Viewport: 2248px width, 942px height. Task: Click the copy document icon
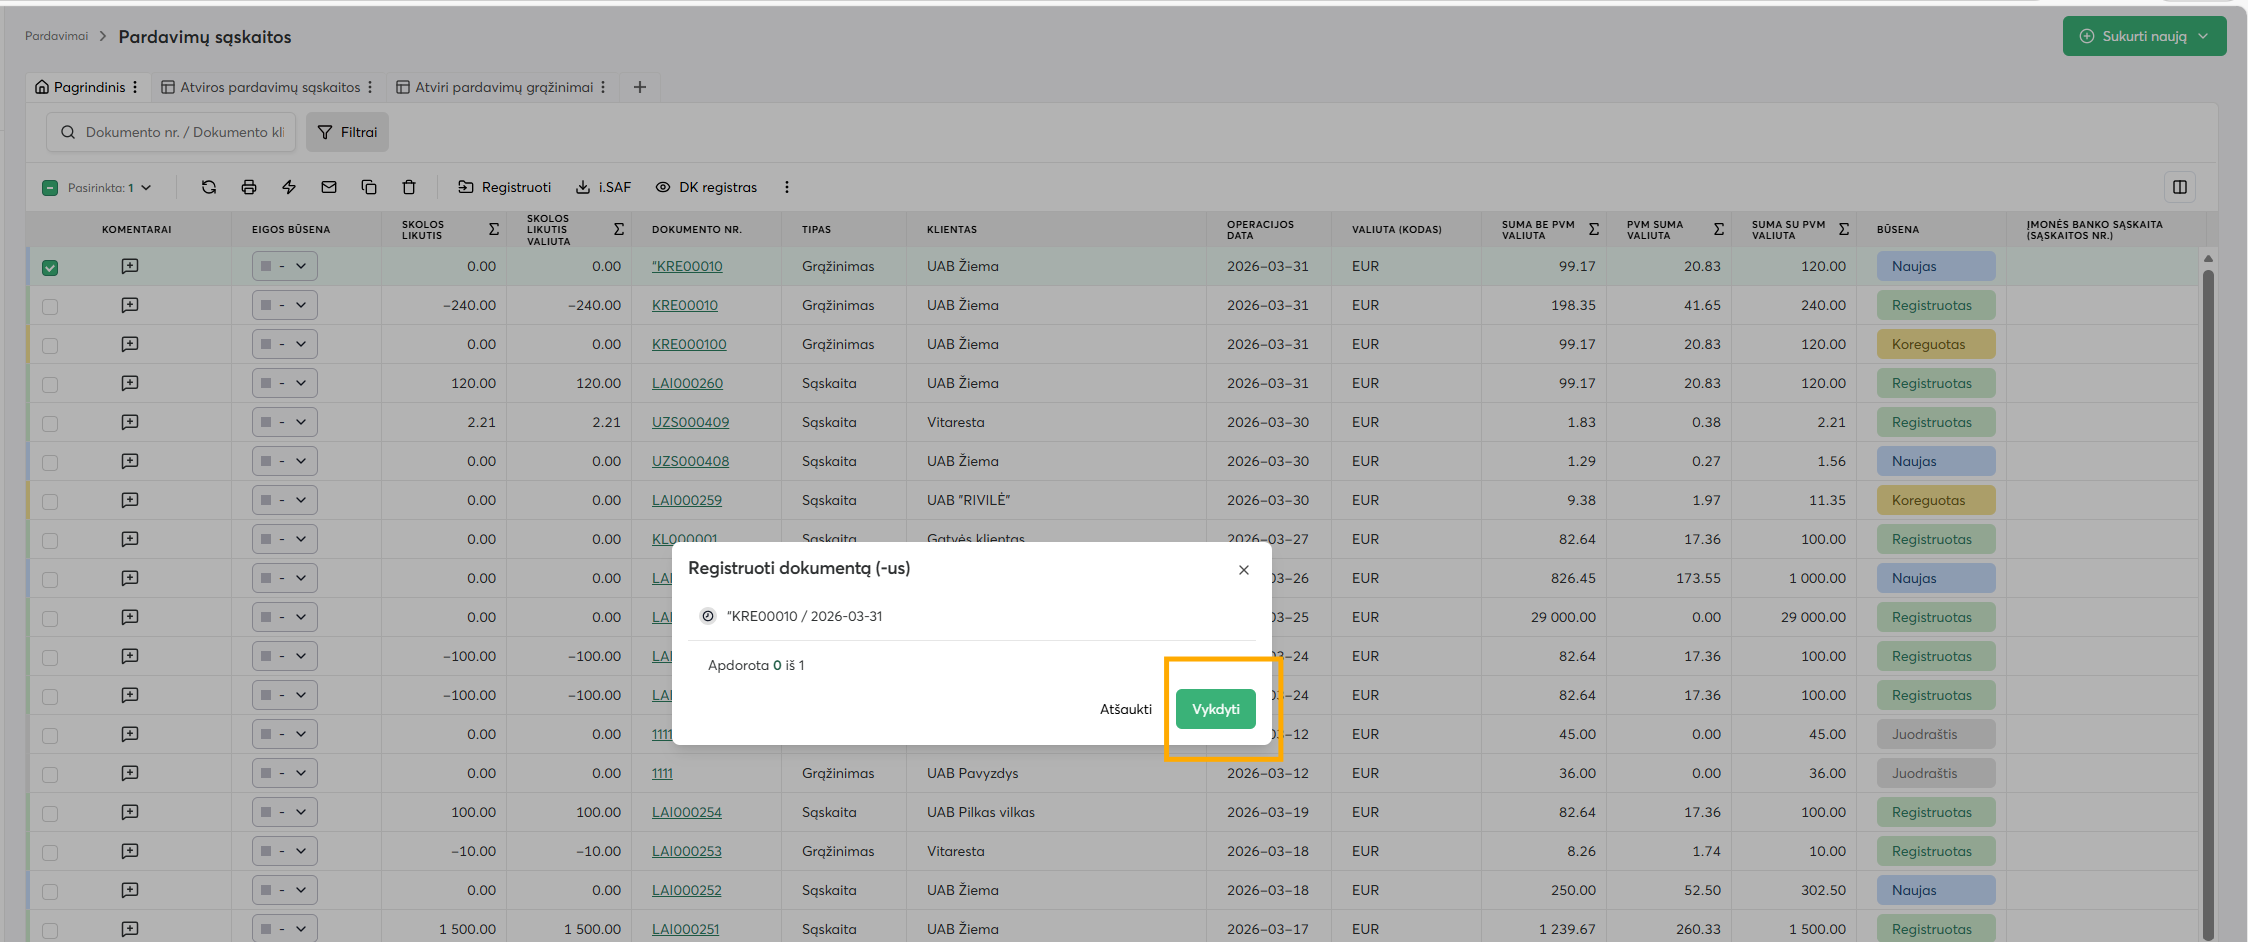[x=369, y=187]
